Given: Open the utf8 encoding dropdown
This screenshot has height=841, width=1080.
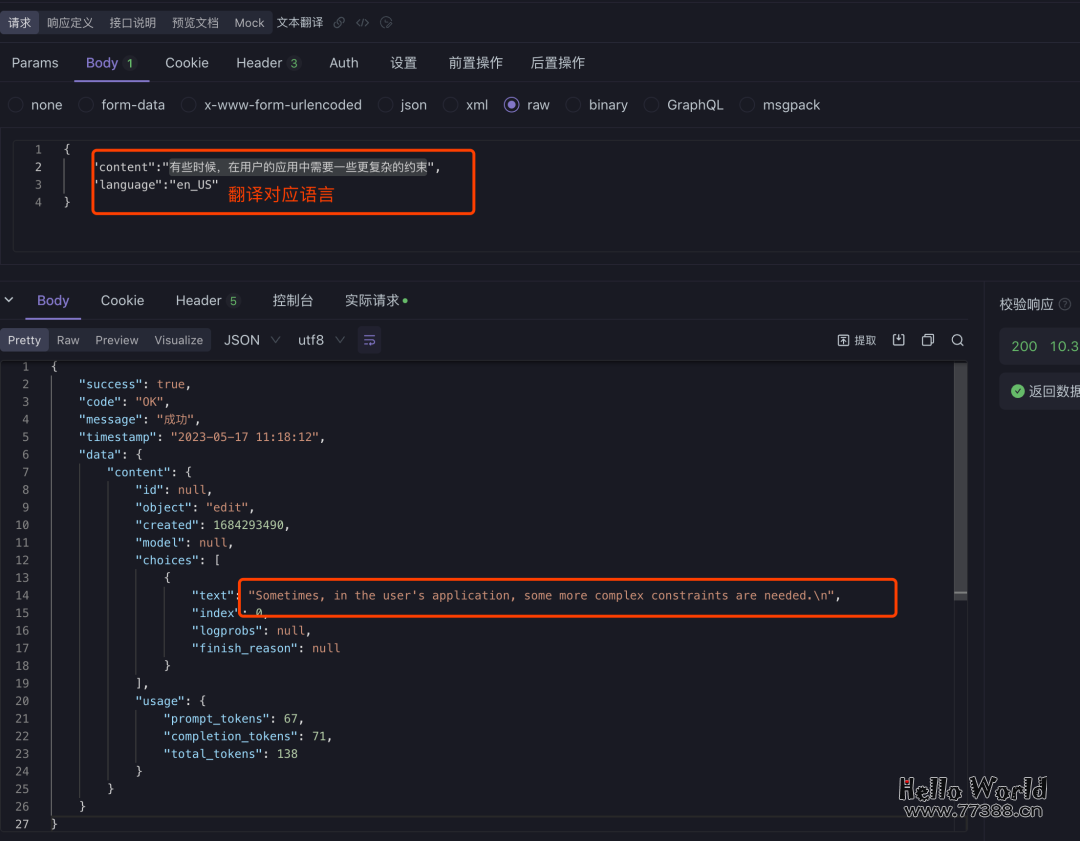Looking at the screenshot, I should click(316, 340).
